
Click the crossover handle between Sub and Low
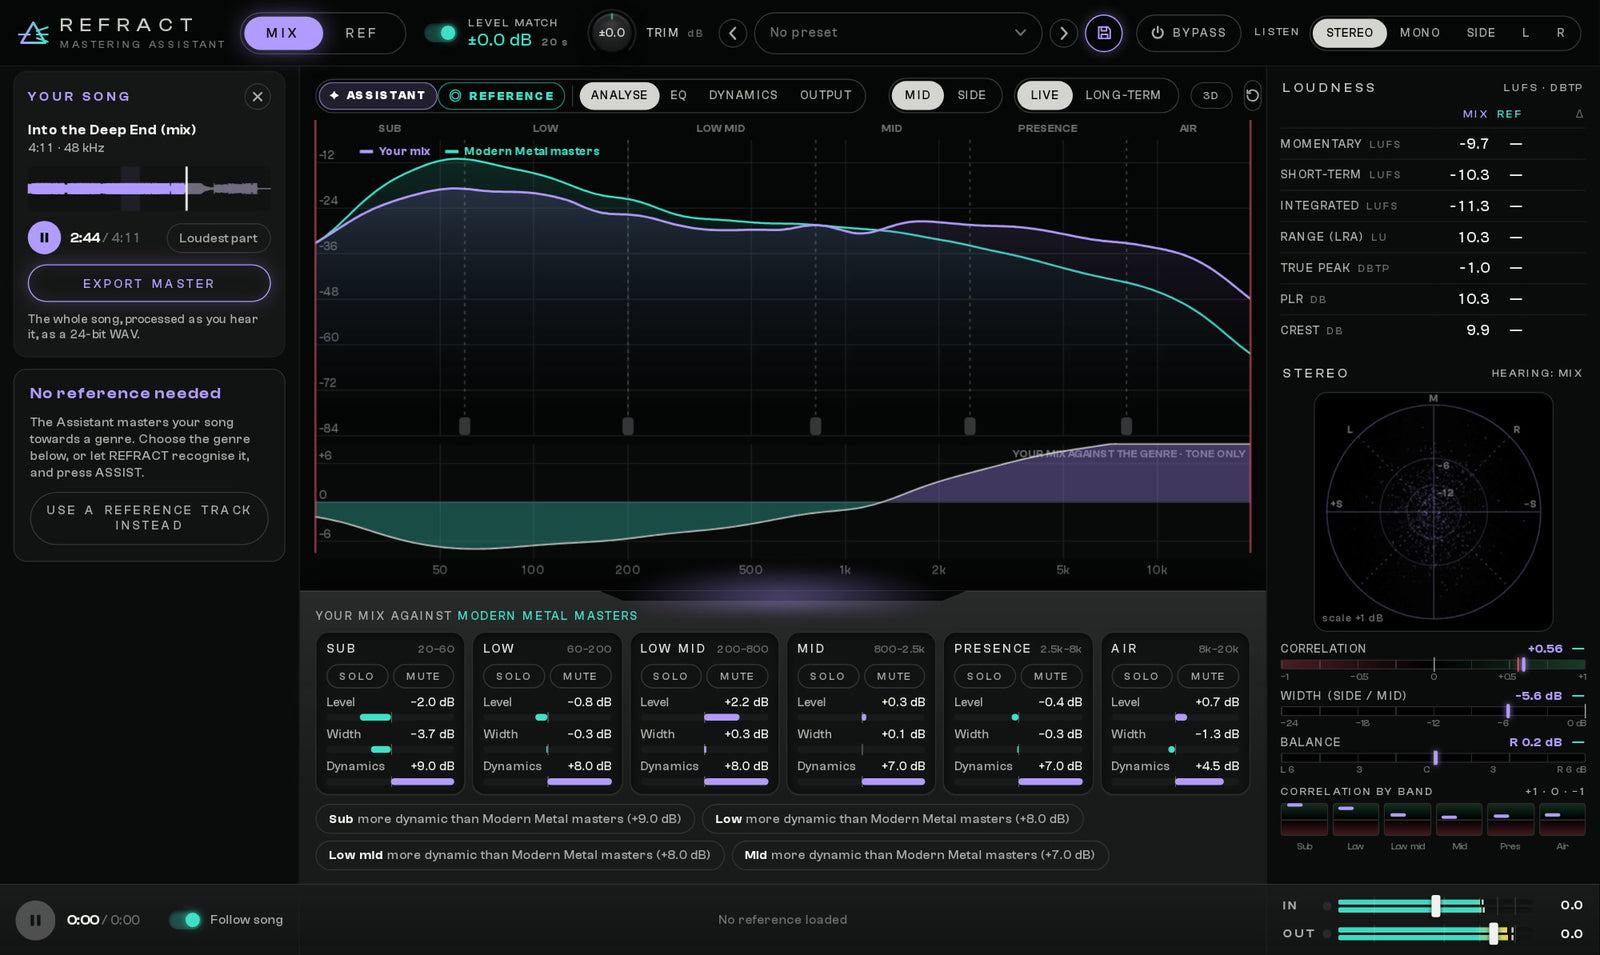(464, 426)
